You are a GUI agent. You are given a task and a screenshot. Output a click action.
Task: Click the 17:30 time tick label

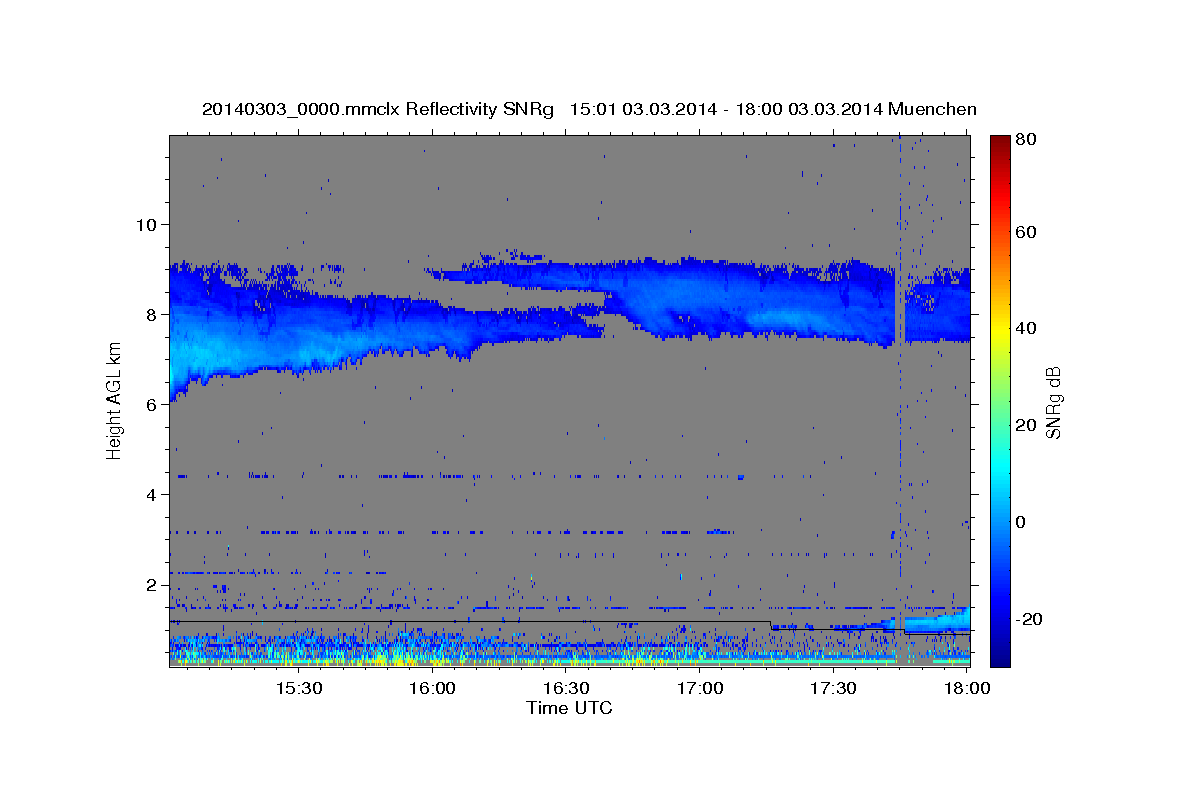pos(833,689)
